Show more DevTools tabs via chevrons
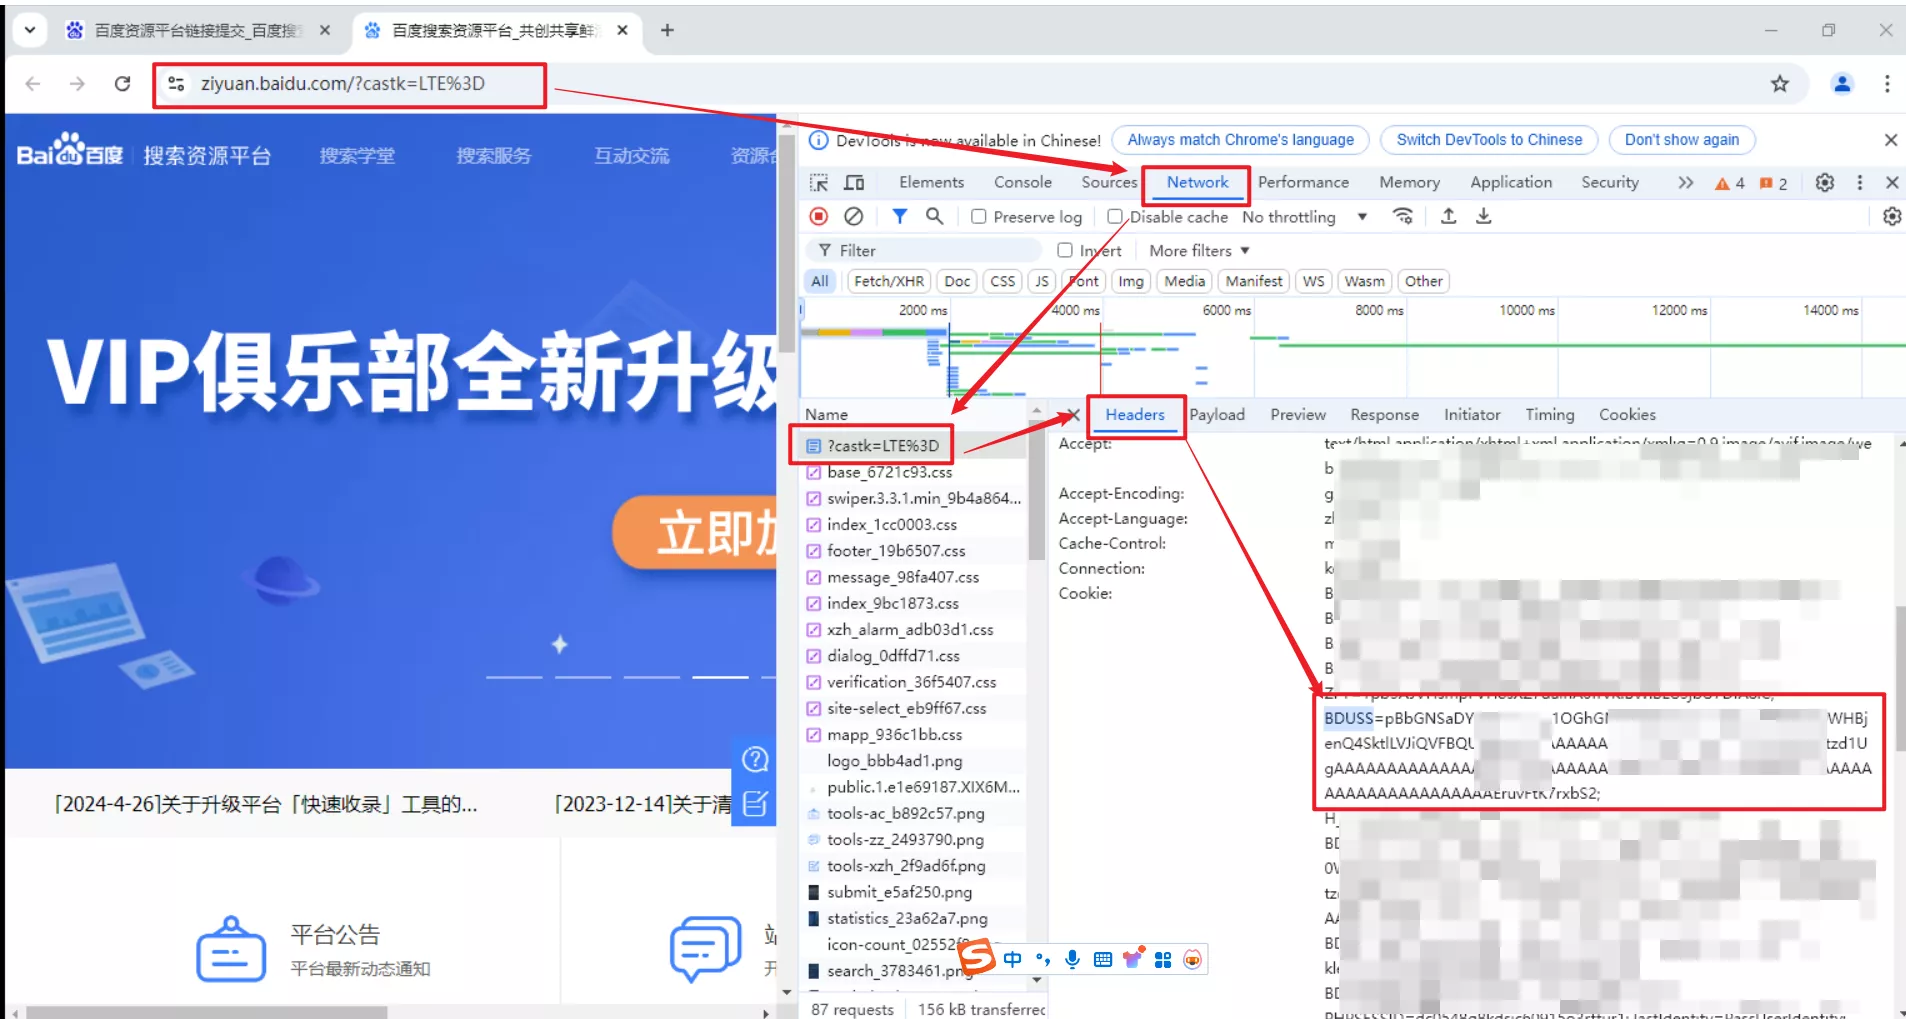1906x1019 pixels. [1686, 182]
